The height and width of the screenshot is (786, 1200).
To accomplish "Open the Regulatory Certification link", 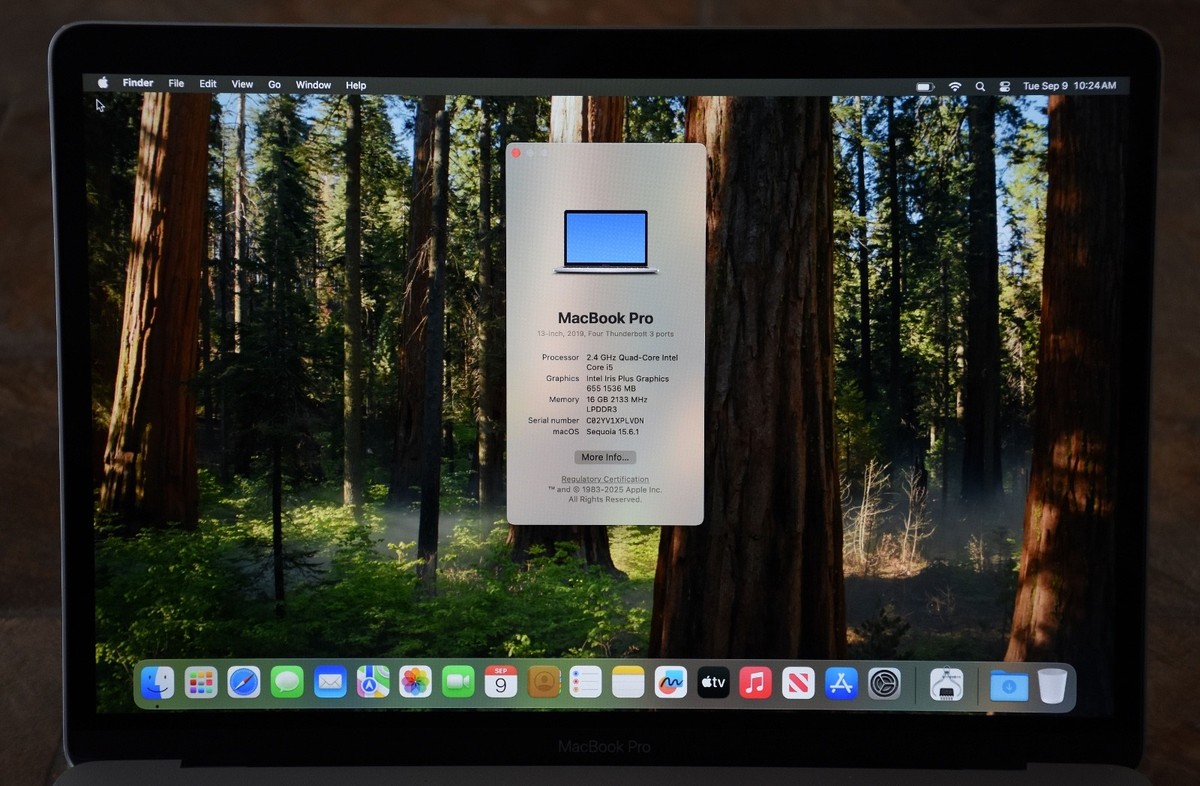I will [x=605, y=480].
